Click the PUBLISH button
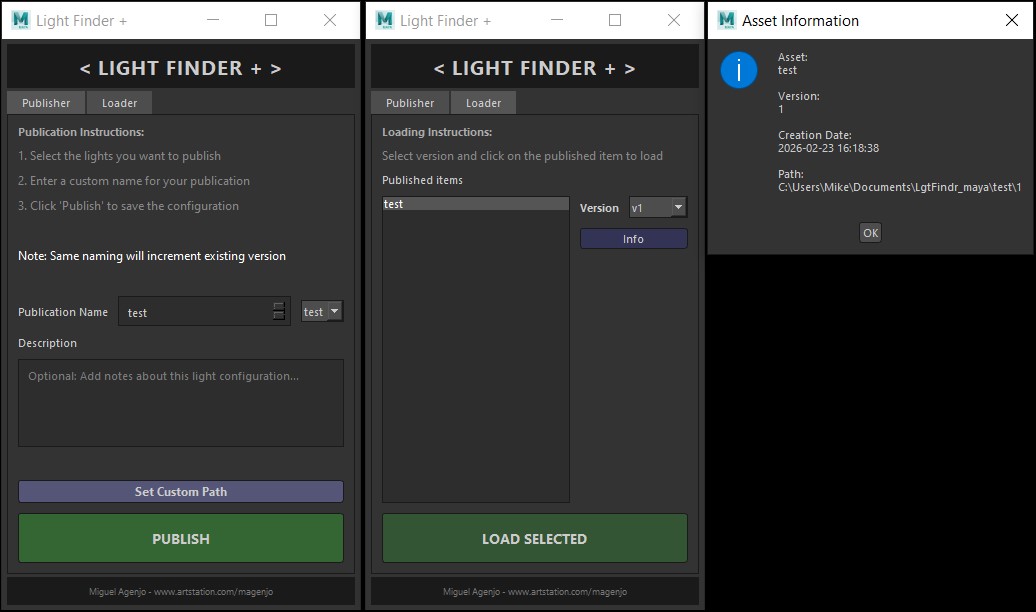 (180, 538)
